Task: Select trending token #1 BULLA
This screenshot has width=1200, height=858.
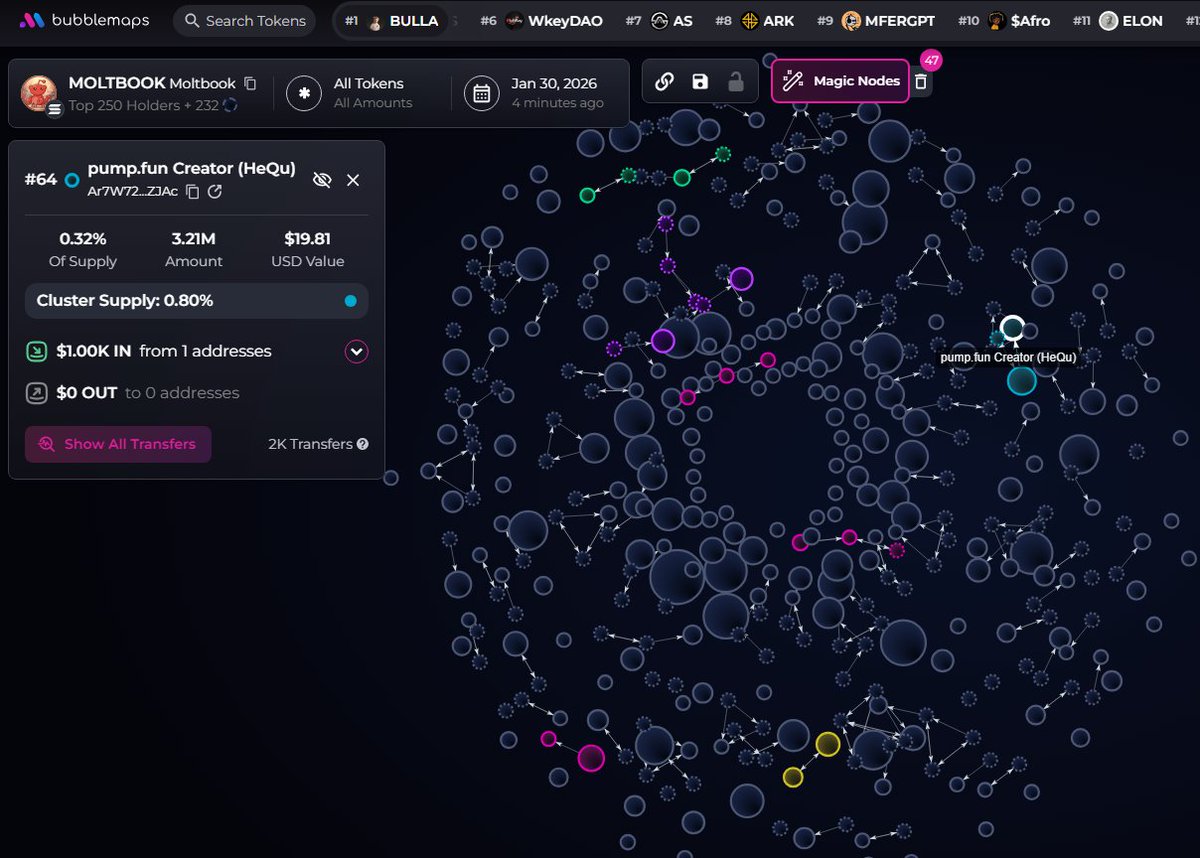Action: pos(392,20)
